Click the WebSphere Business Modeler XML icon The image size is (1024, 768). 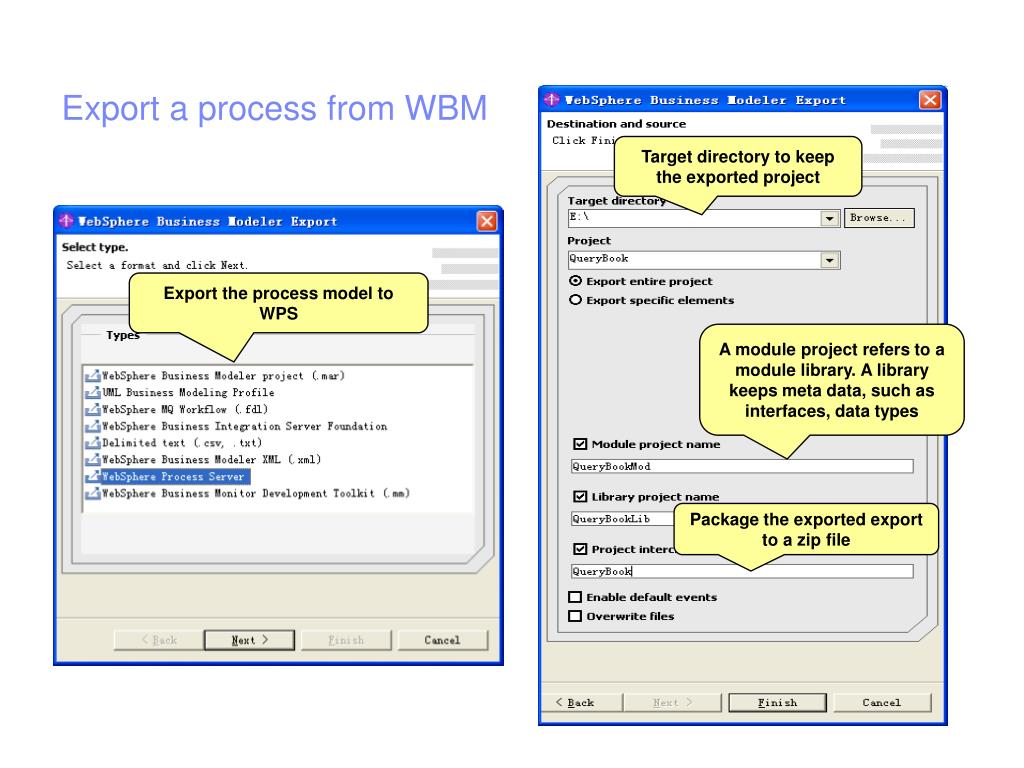point(92,460)
